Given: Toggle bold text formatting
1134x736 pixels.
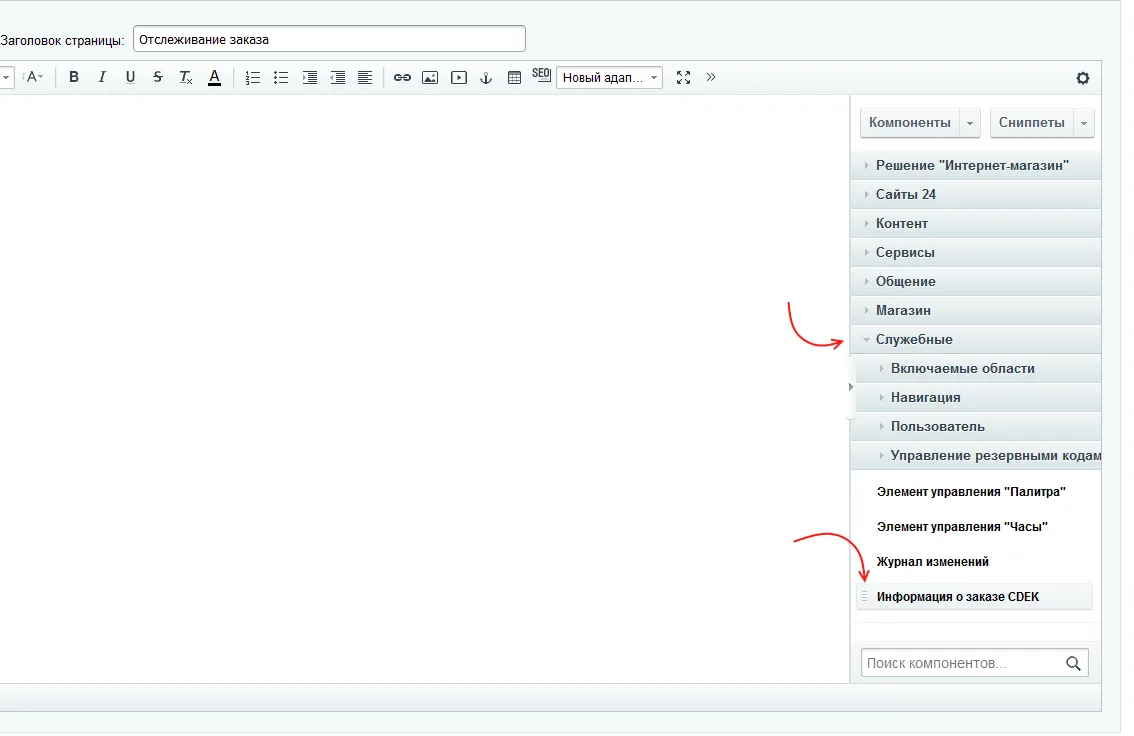Looking at the screenshot, I should (x=74, y=77).
